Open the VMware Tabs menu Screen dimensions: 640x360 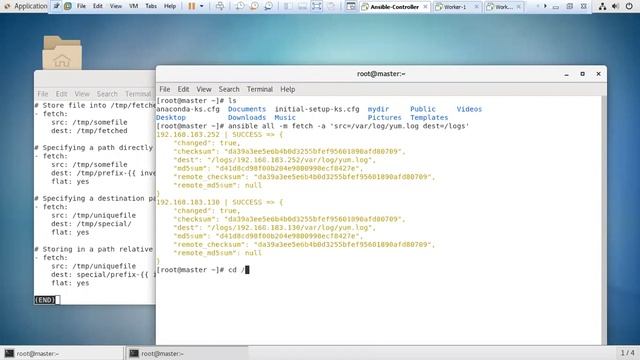[x=151, y=6]
